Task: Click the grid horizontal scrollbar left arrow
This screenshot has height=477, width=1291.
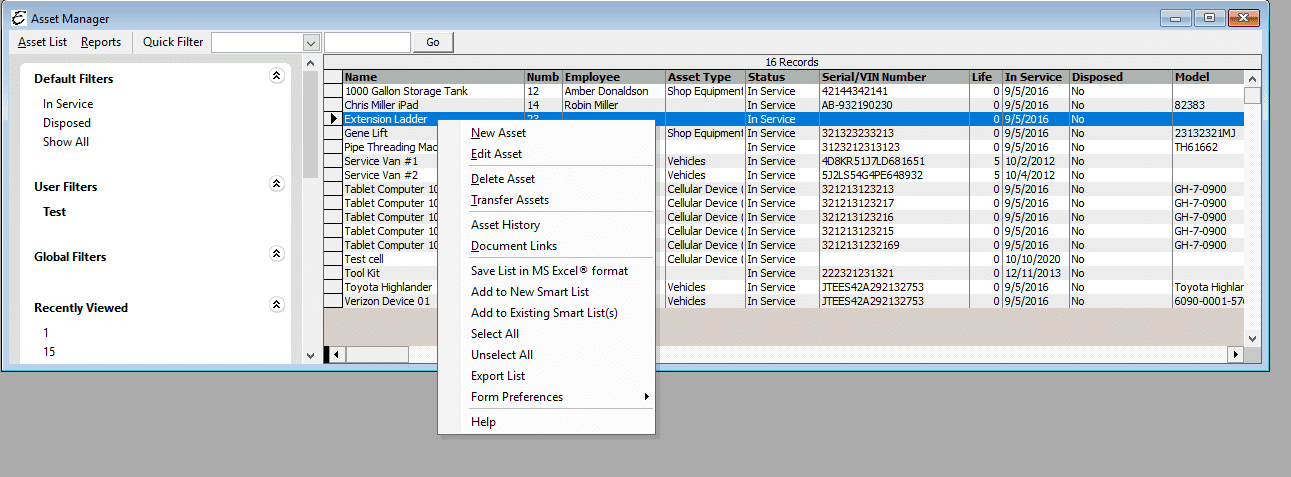Action: coord(336,355)
